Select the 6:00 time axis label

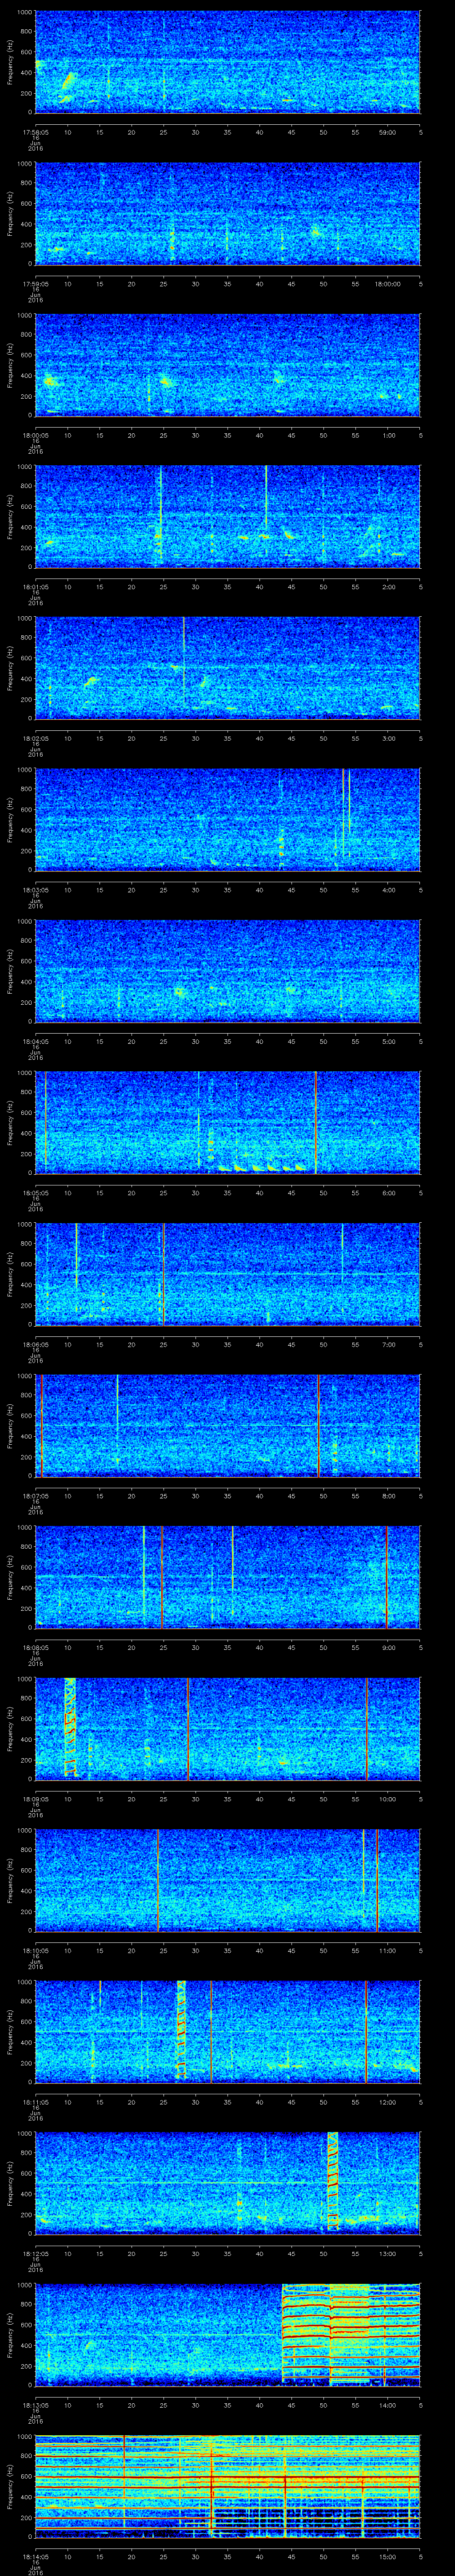(x=388, y=1192)
